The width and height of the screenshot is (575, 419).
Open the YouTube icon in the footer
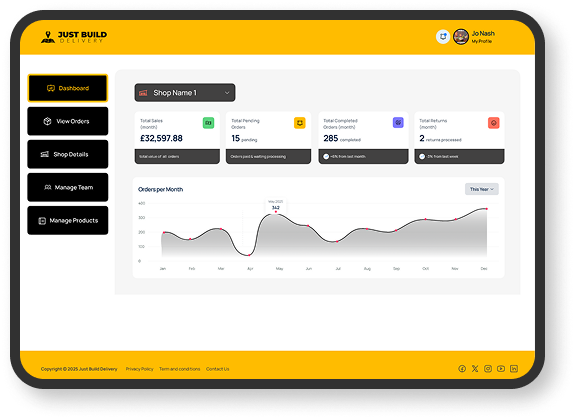click(501, 369)
